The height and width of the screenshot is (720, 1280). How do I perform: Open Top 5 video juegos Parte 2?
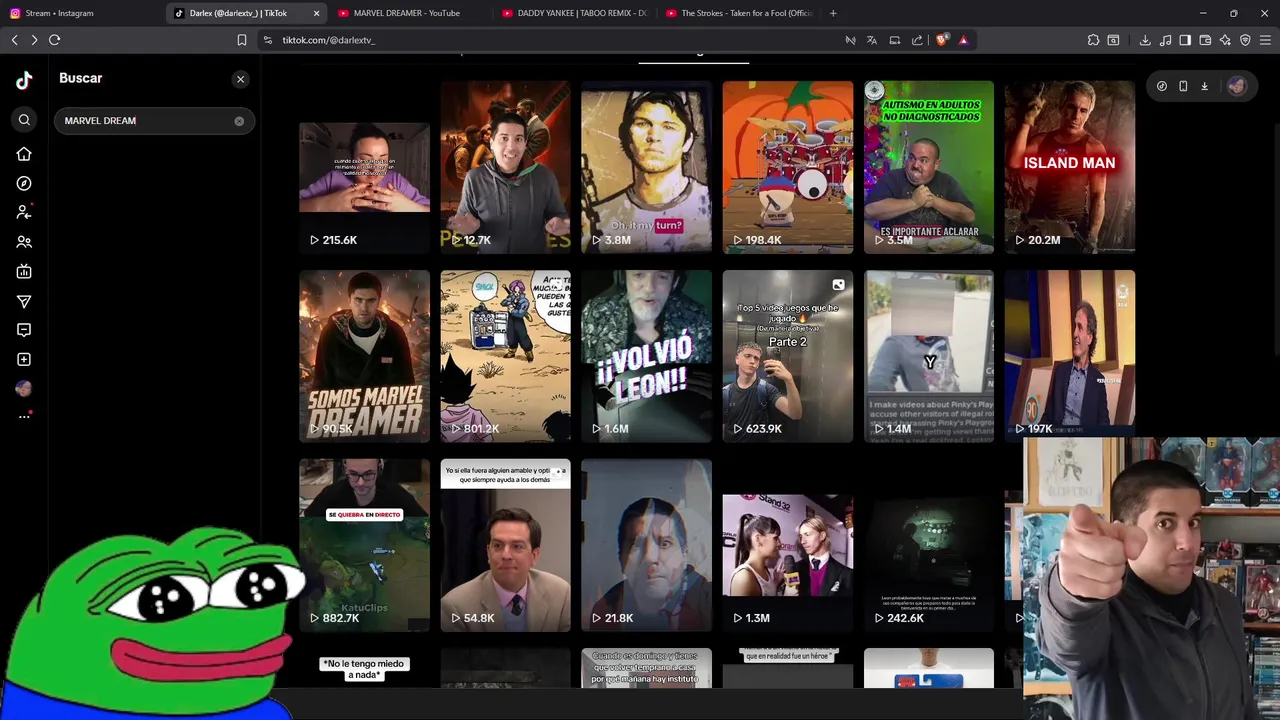(787, 356)
